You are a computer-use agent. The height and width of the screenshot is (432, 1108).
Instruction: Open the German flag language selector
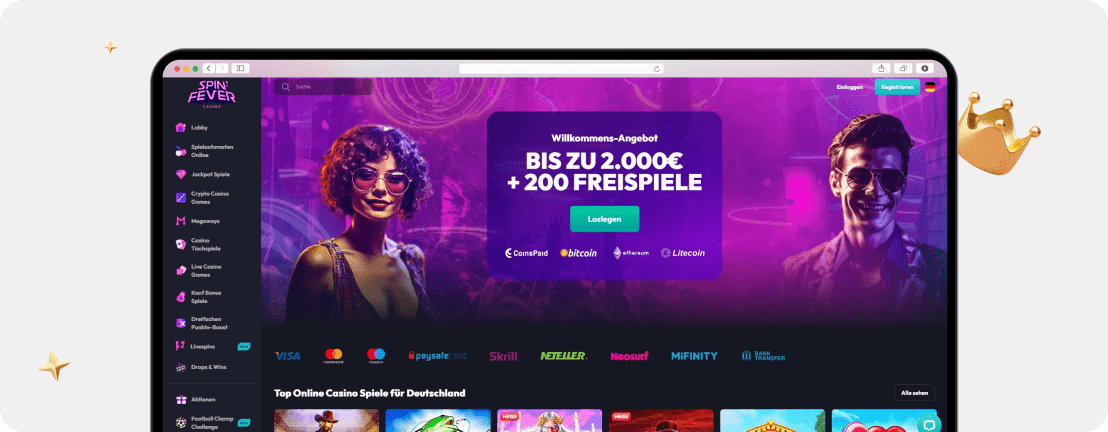click(x=930, y=87)
